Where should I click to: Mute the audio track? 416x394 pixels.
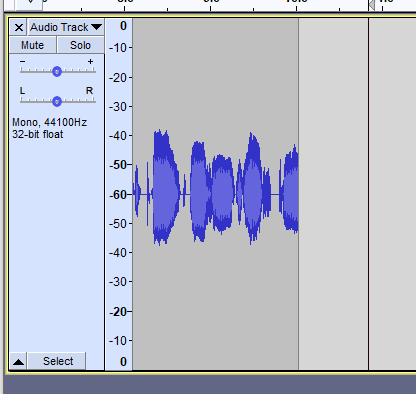pyautogui.click(x=33, y=45)
